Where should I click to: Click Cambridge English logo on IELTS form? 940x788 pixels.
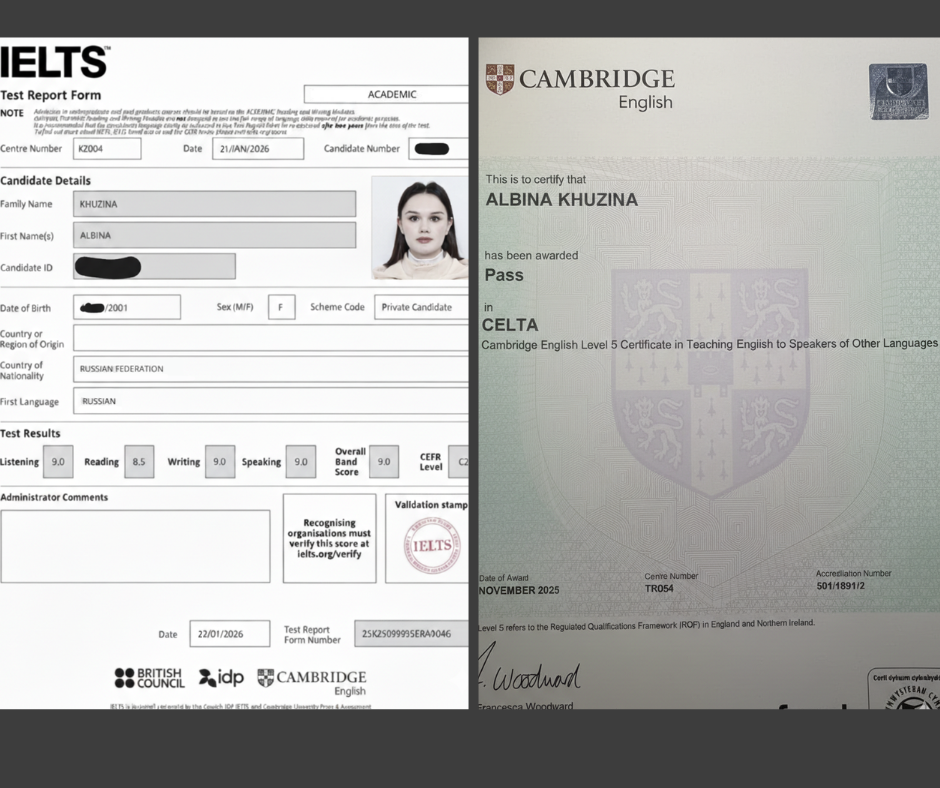[312, 682]
